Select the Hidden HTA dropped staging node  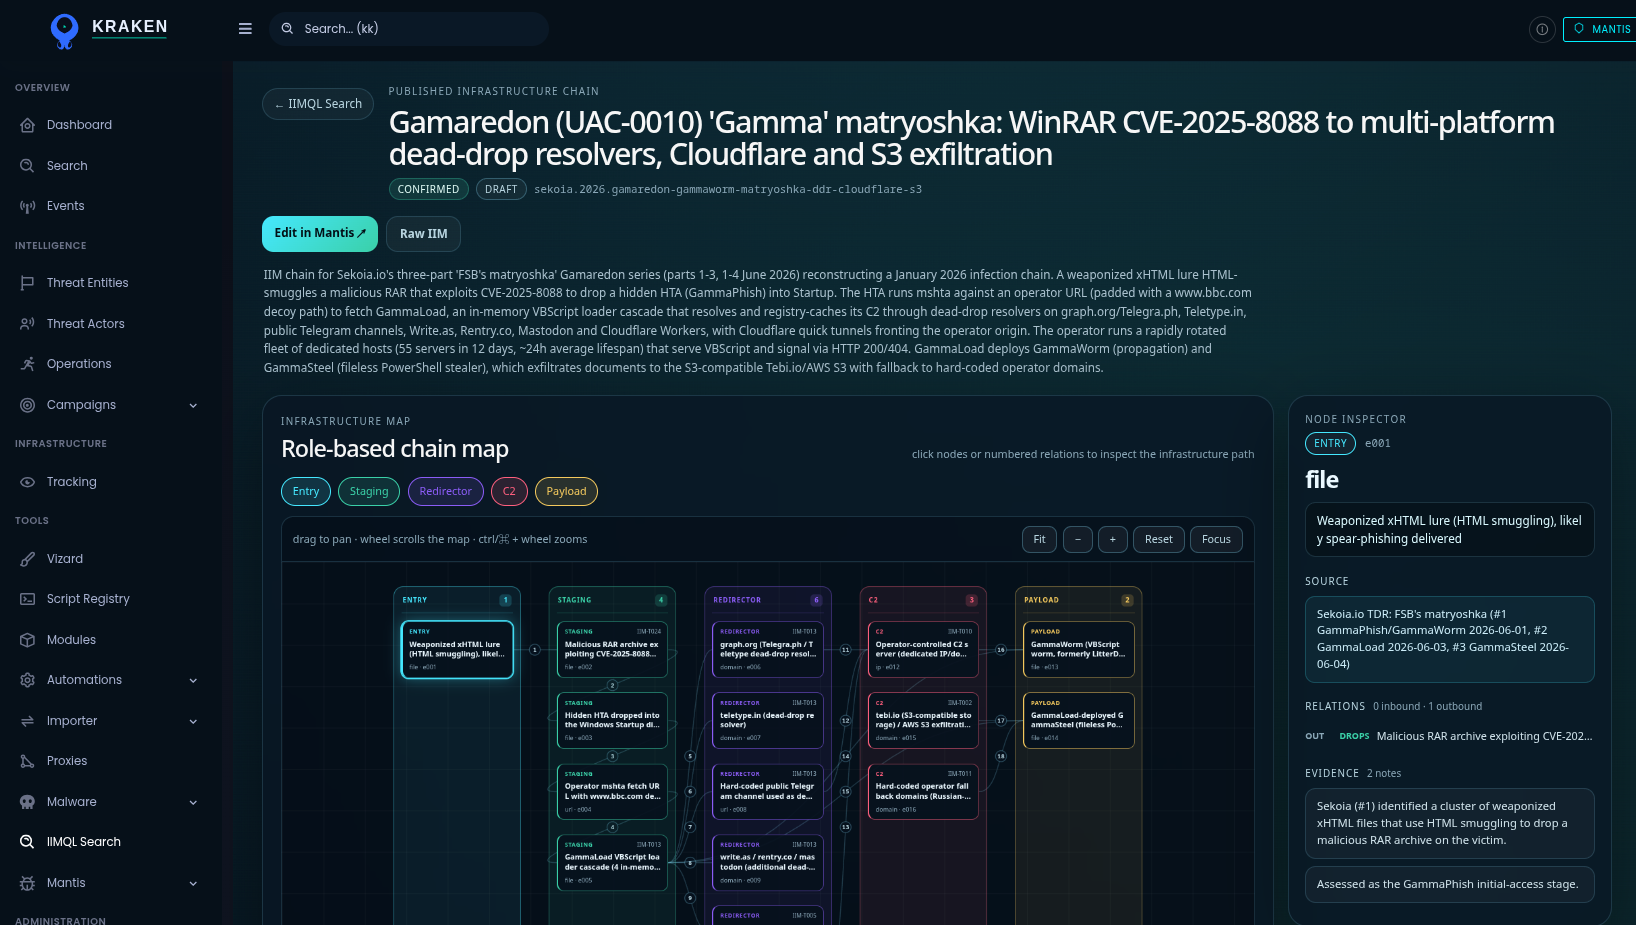pos(612,721)
